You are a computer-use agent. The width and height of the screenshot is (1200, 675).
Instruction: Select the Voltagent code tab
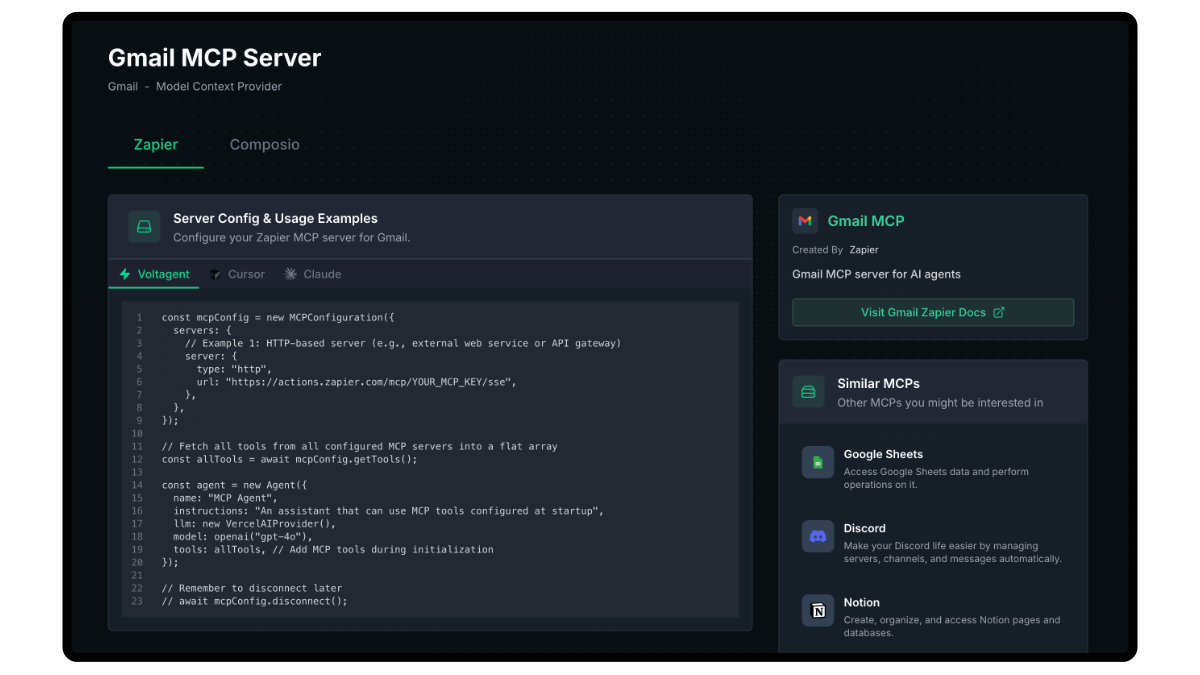(x=154, y=274)
